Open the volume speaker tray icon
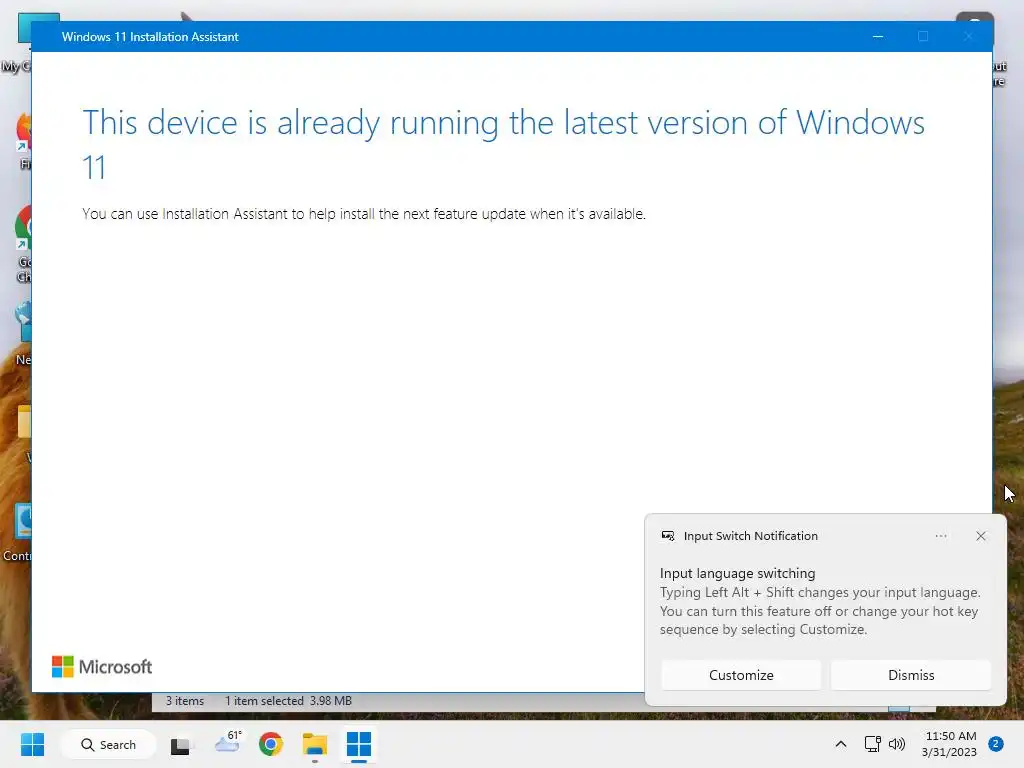Screen dimensions: 1024x768 pyautogui.click(x=897, y=744)
